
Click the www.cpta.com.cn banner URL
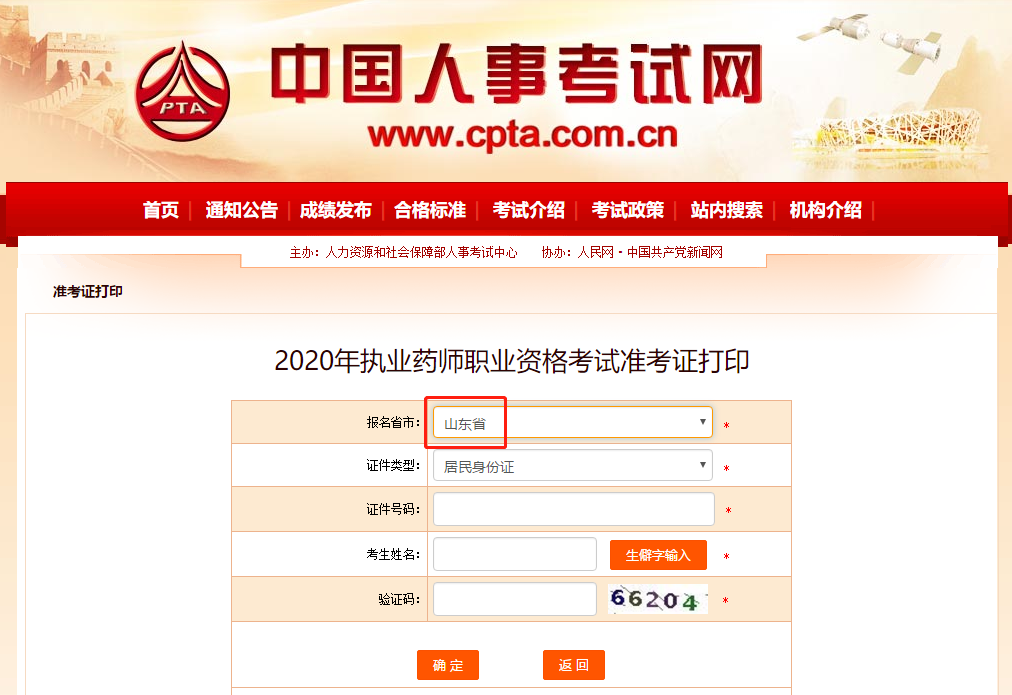pos(523,134)
